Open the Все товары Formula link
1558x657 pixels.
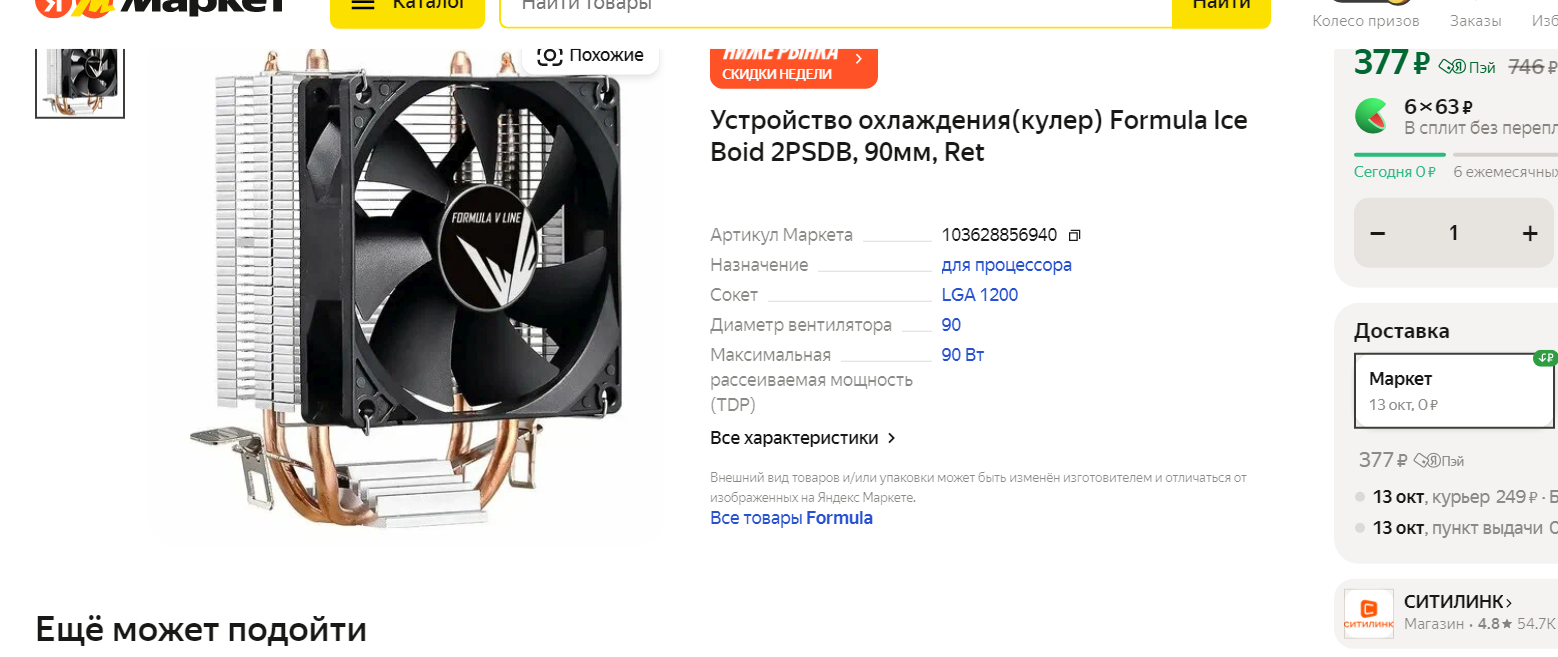coord(791,518)
